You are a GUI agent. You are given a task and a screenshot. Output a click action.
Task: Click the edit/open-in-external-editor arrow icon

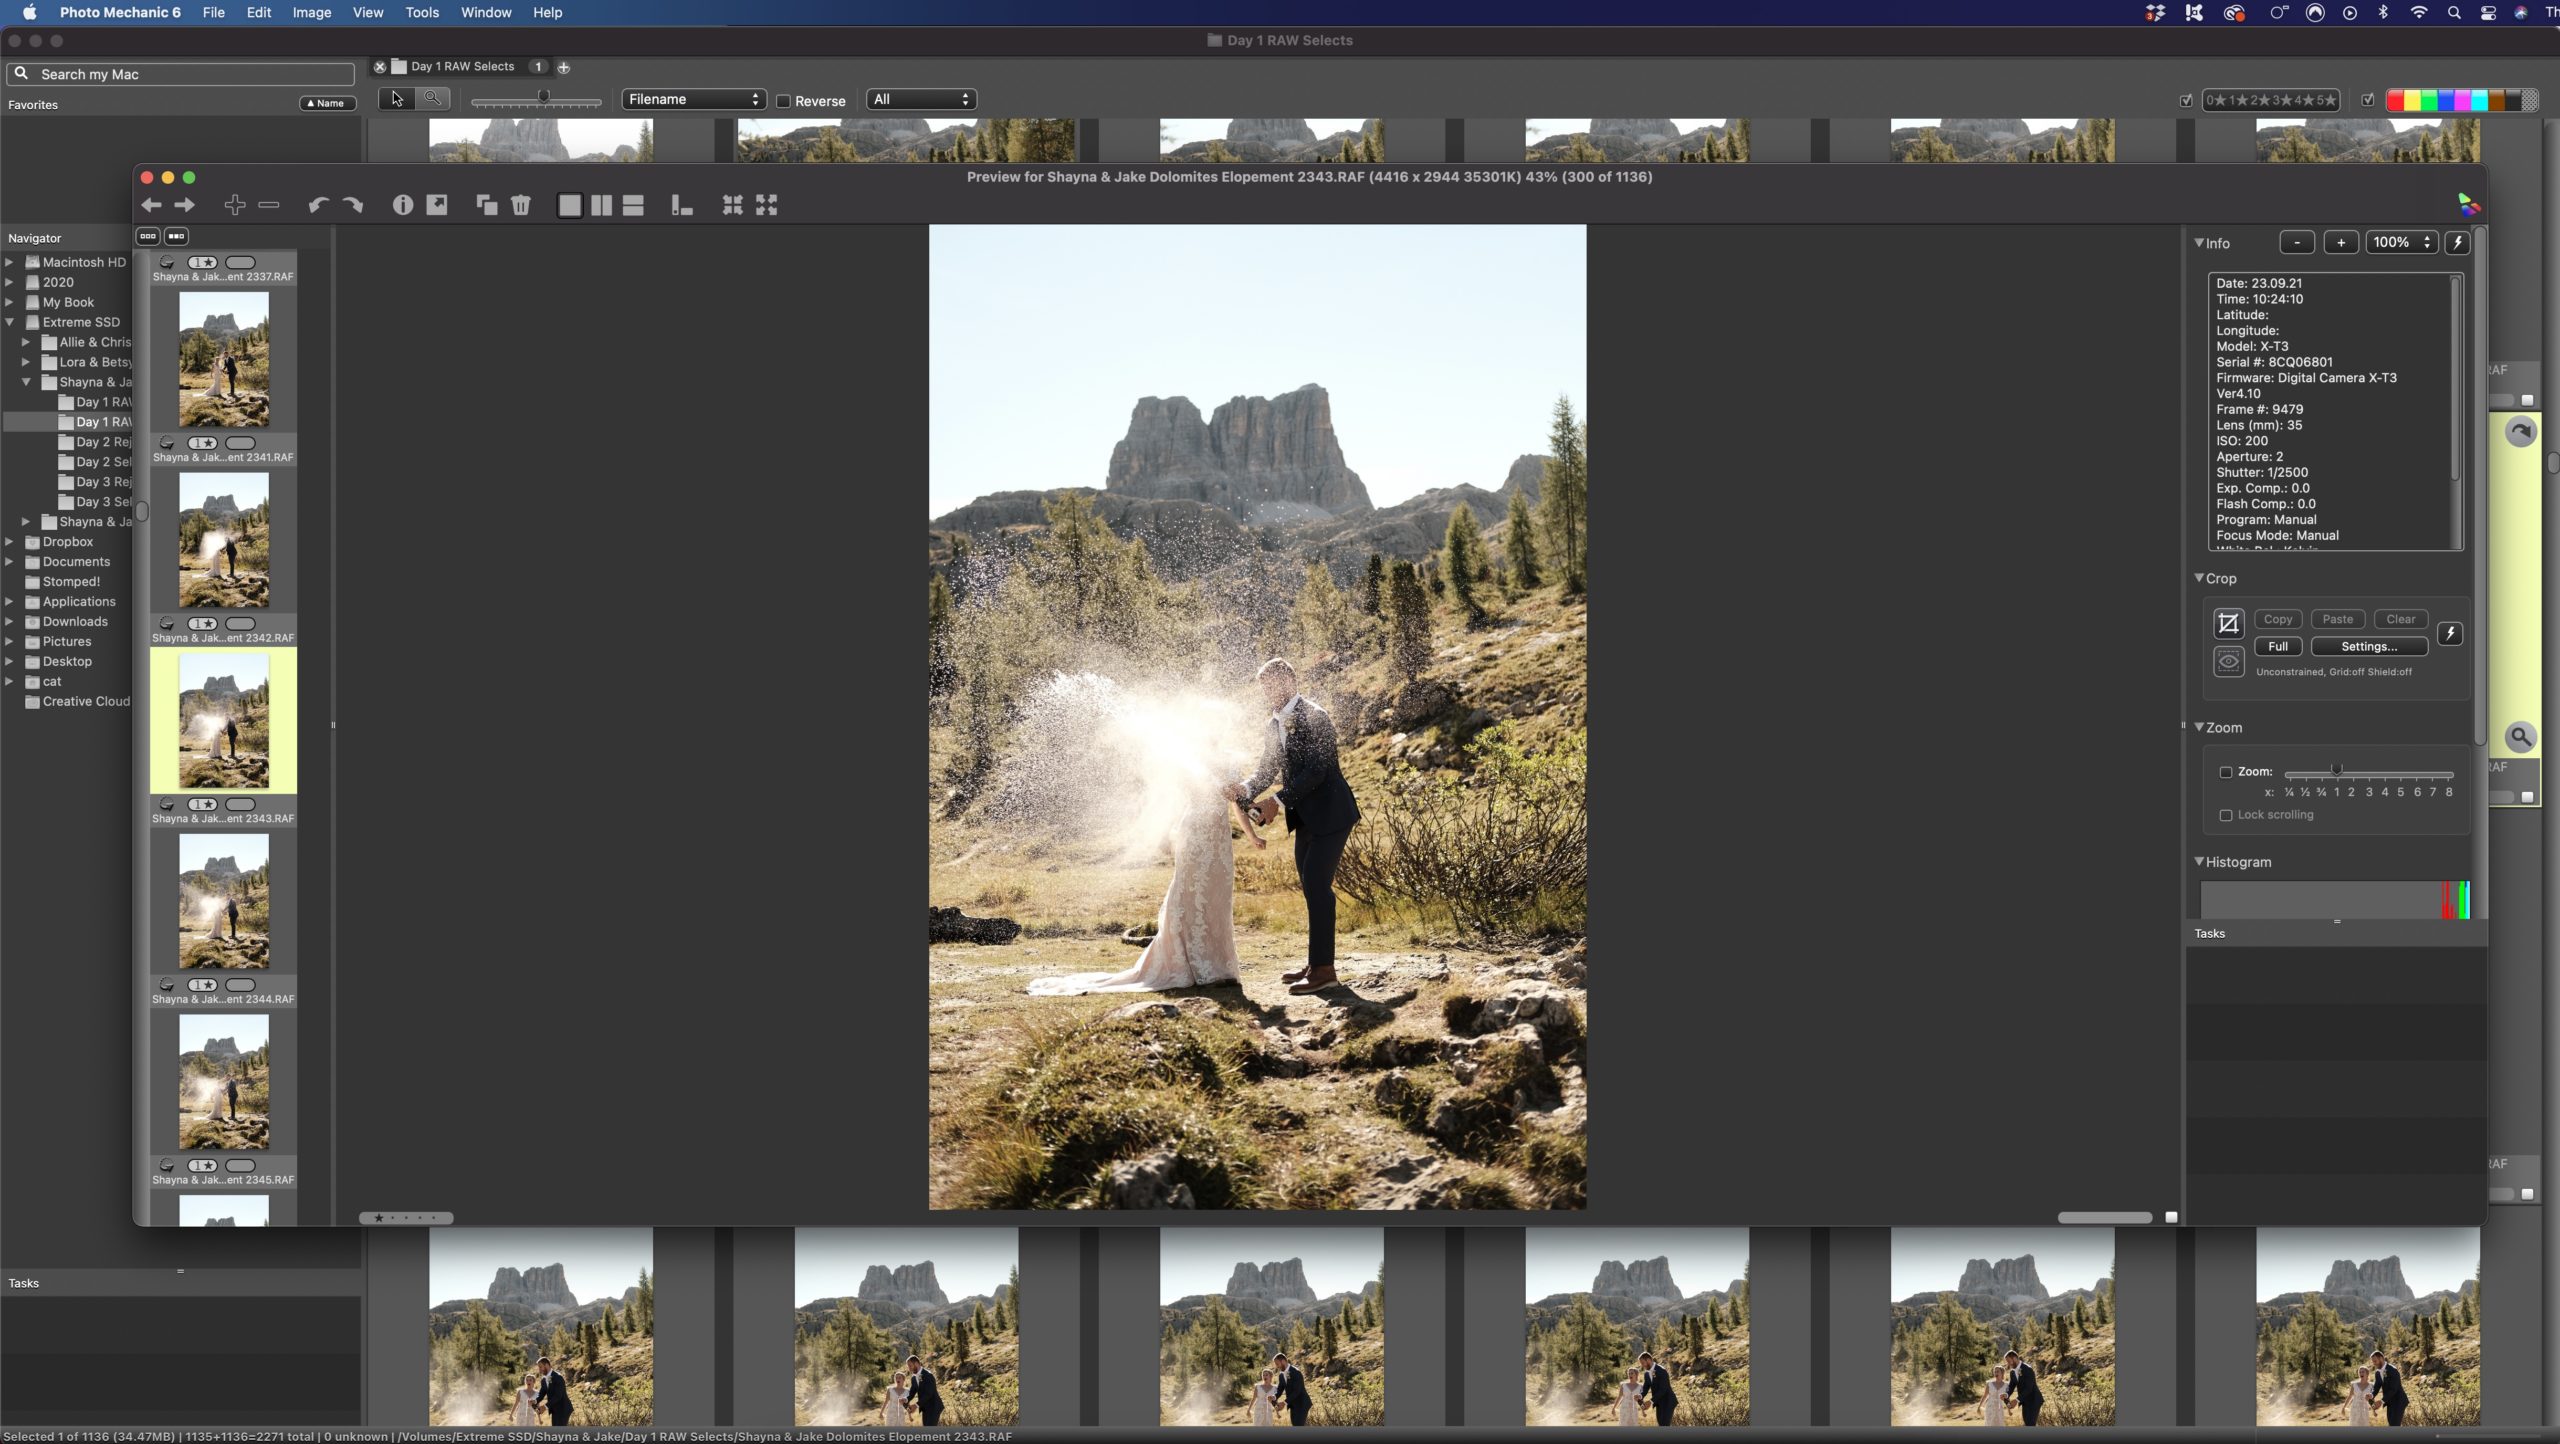coord(437,205)
